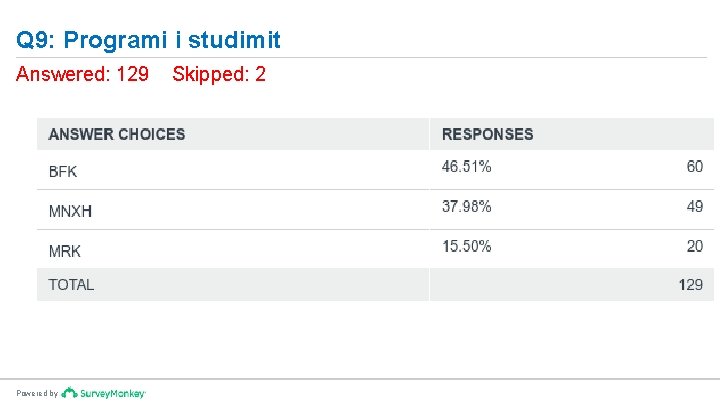The width and height of the screenshot is (720, 405).
Task: Select the TOTAL row label
Action: pyautogui.click(x=71, y=285)
